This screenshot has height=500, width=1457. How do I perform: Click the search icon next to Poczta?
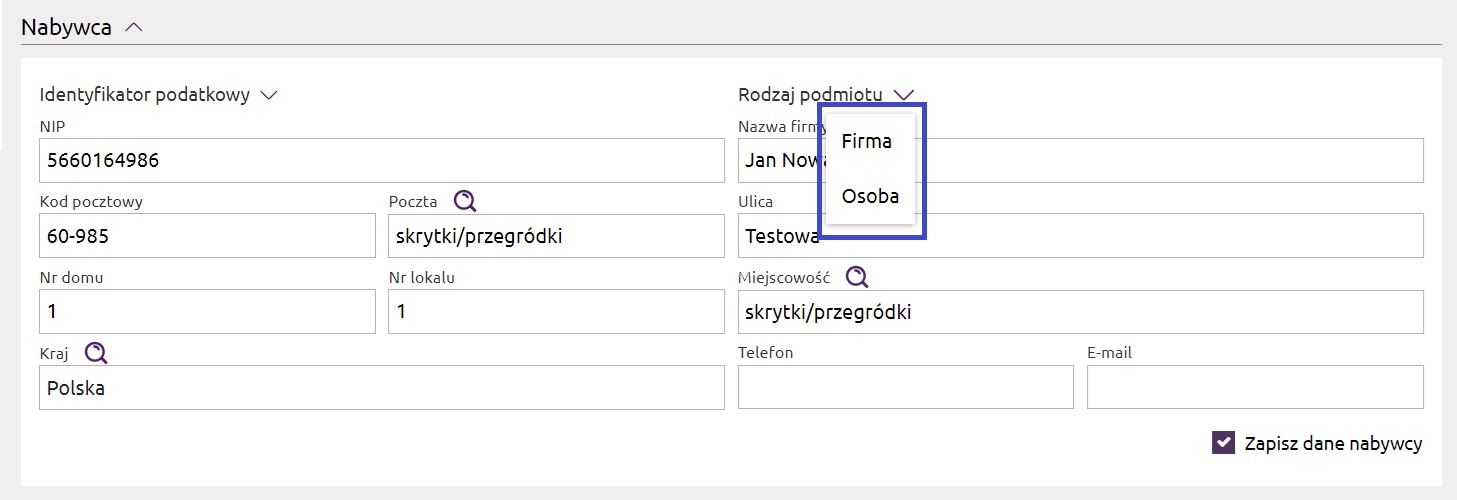click(465, 201)
